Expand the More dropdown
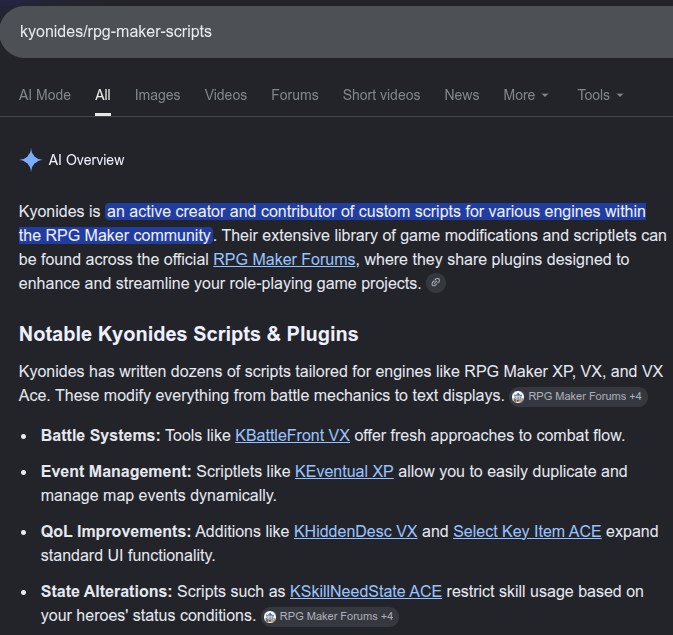This screenshot has height=635, width=673. click(x=526, y=95)
